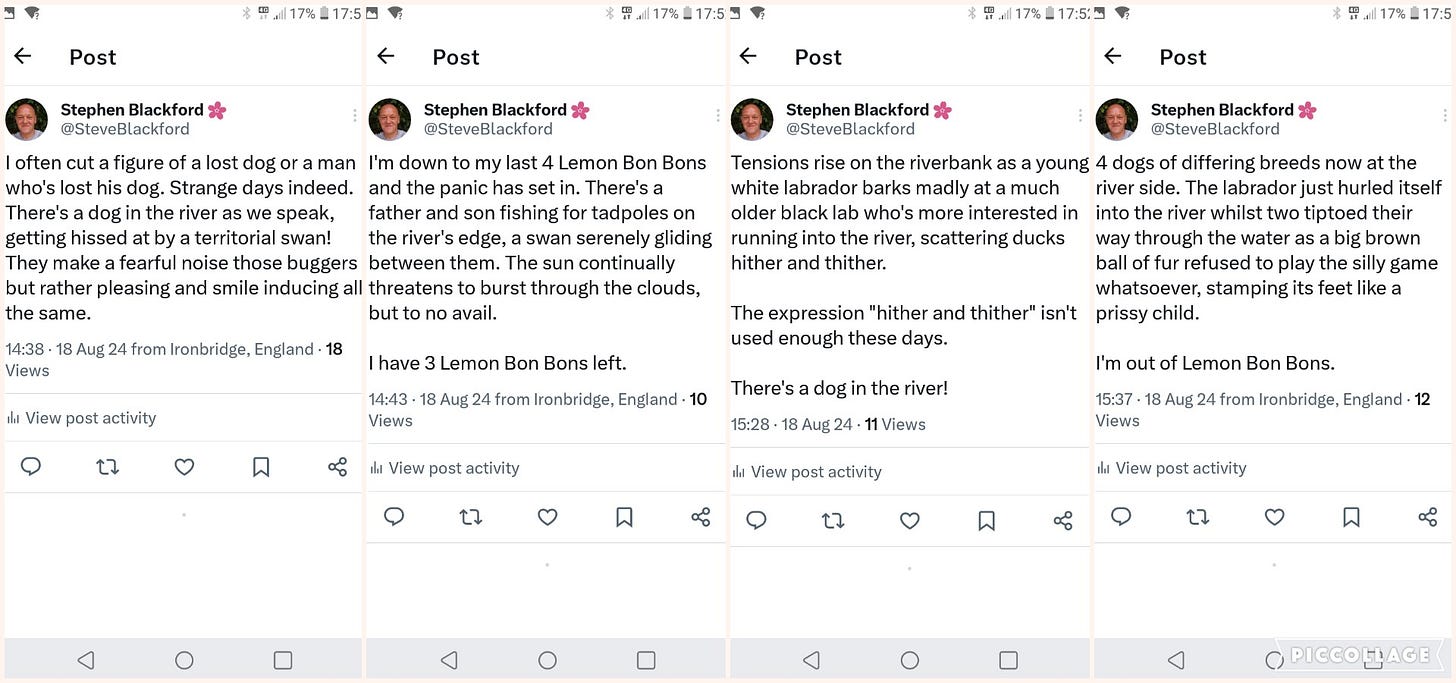Repost the 15:37 four dogs post
Screen dimensions: 1456x683
point(1197,517)
